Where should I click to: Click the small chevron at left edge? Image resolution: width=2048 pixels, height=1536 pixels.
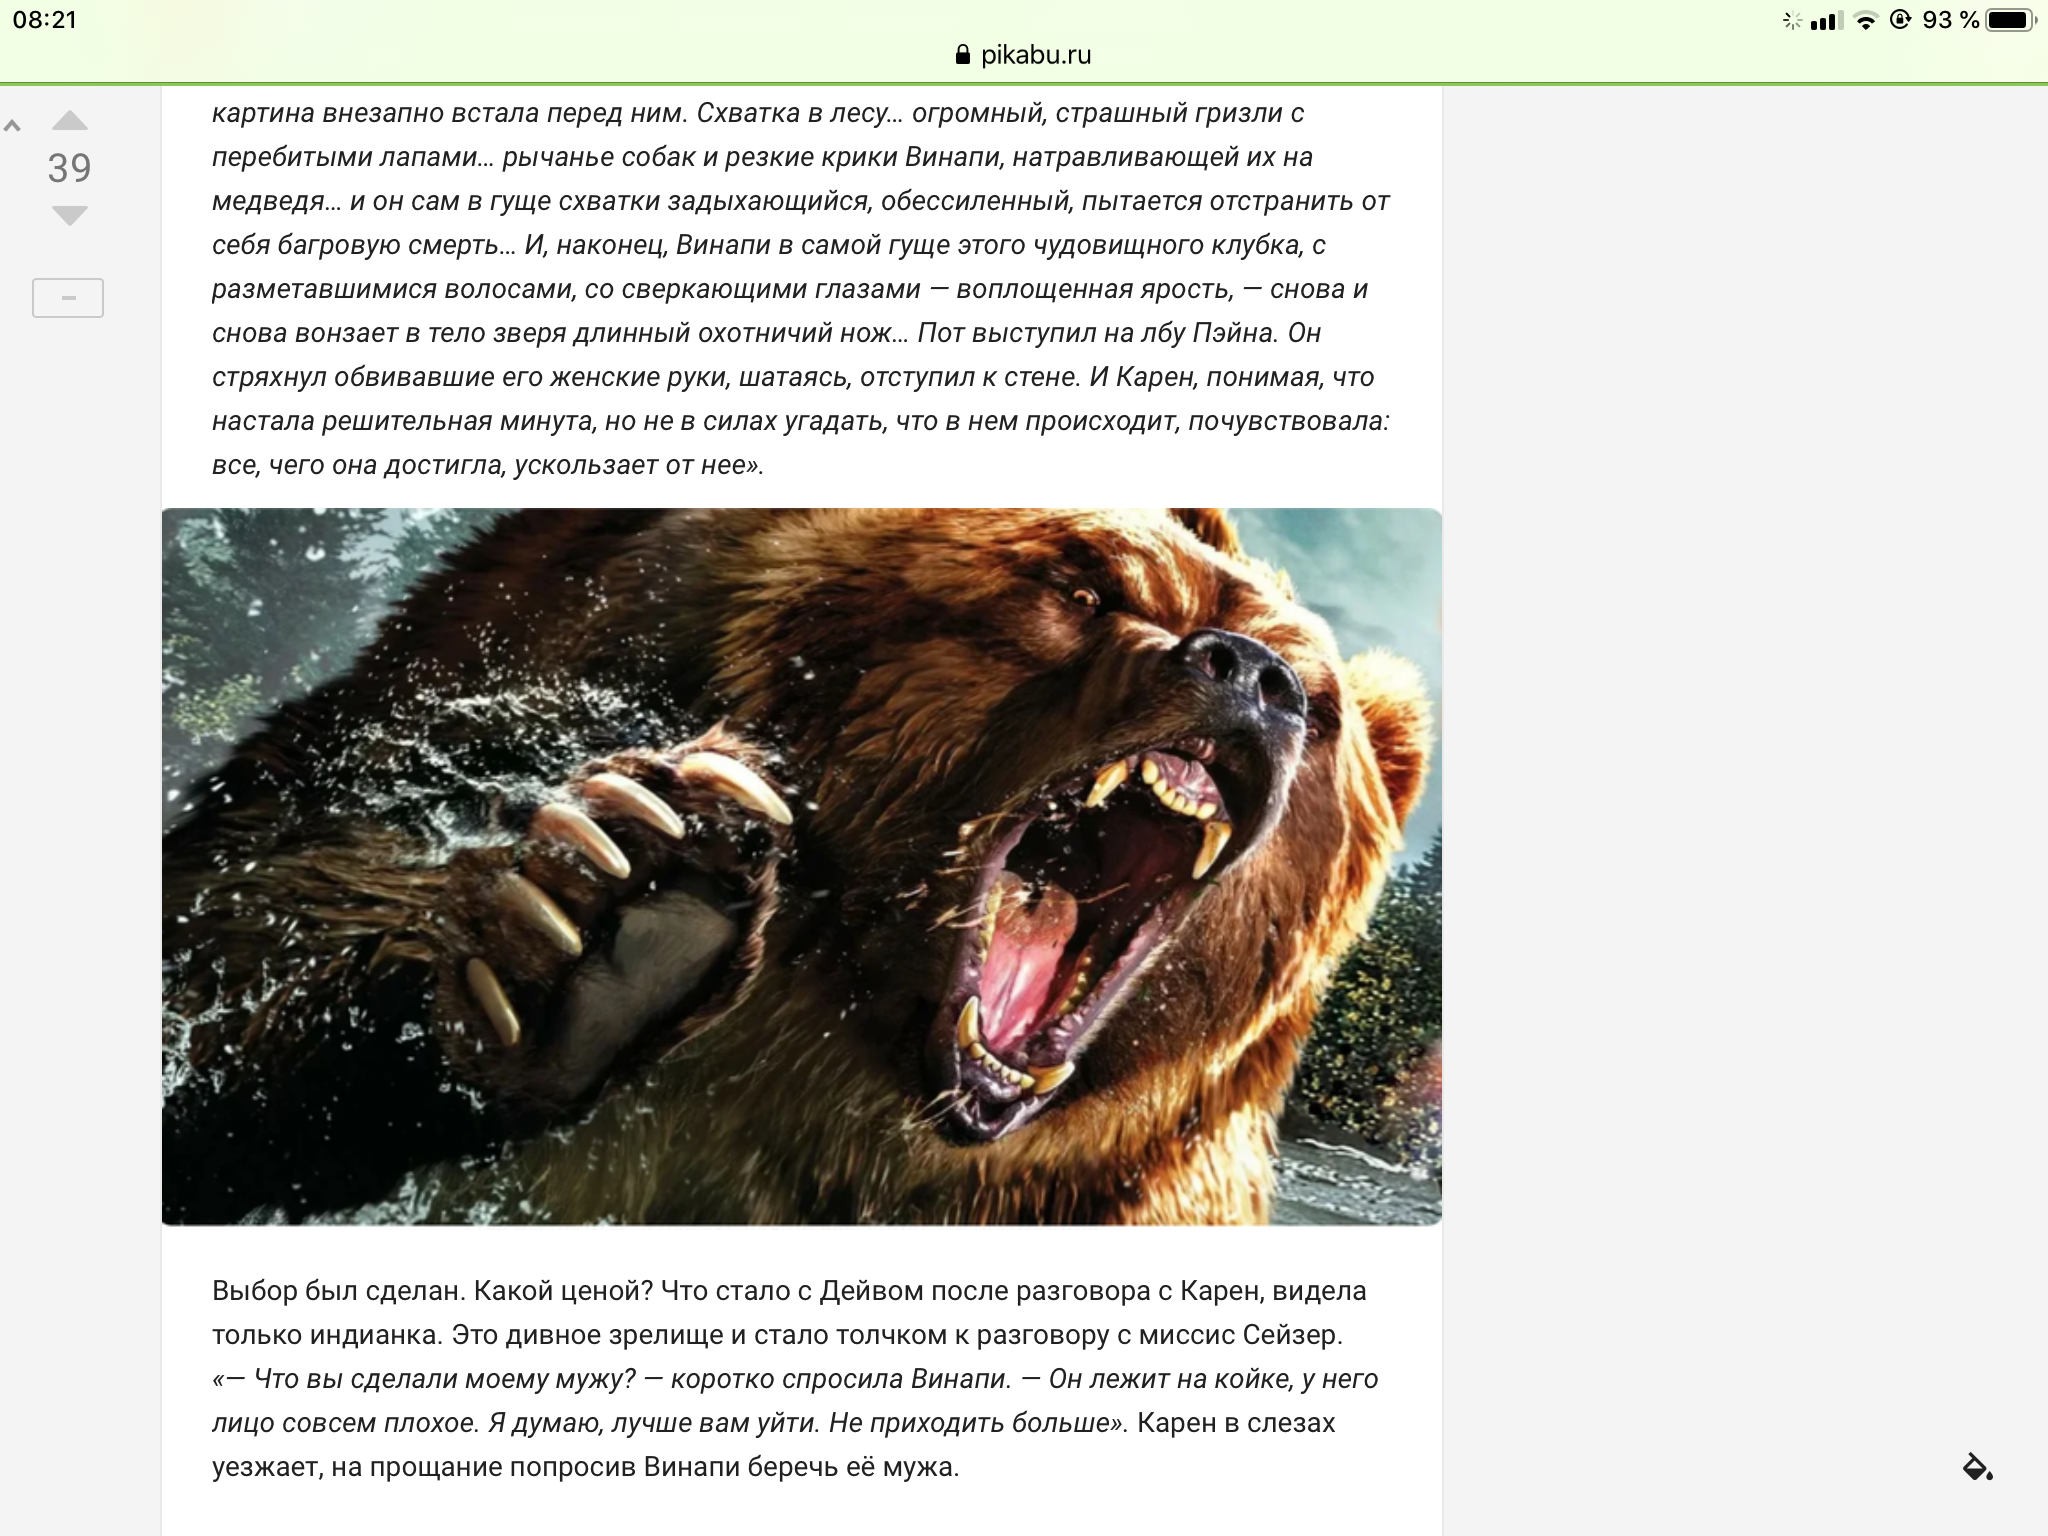(13, 126)
